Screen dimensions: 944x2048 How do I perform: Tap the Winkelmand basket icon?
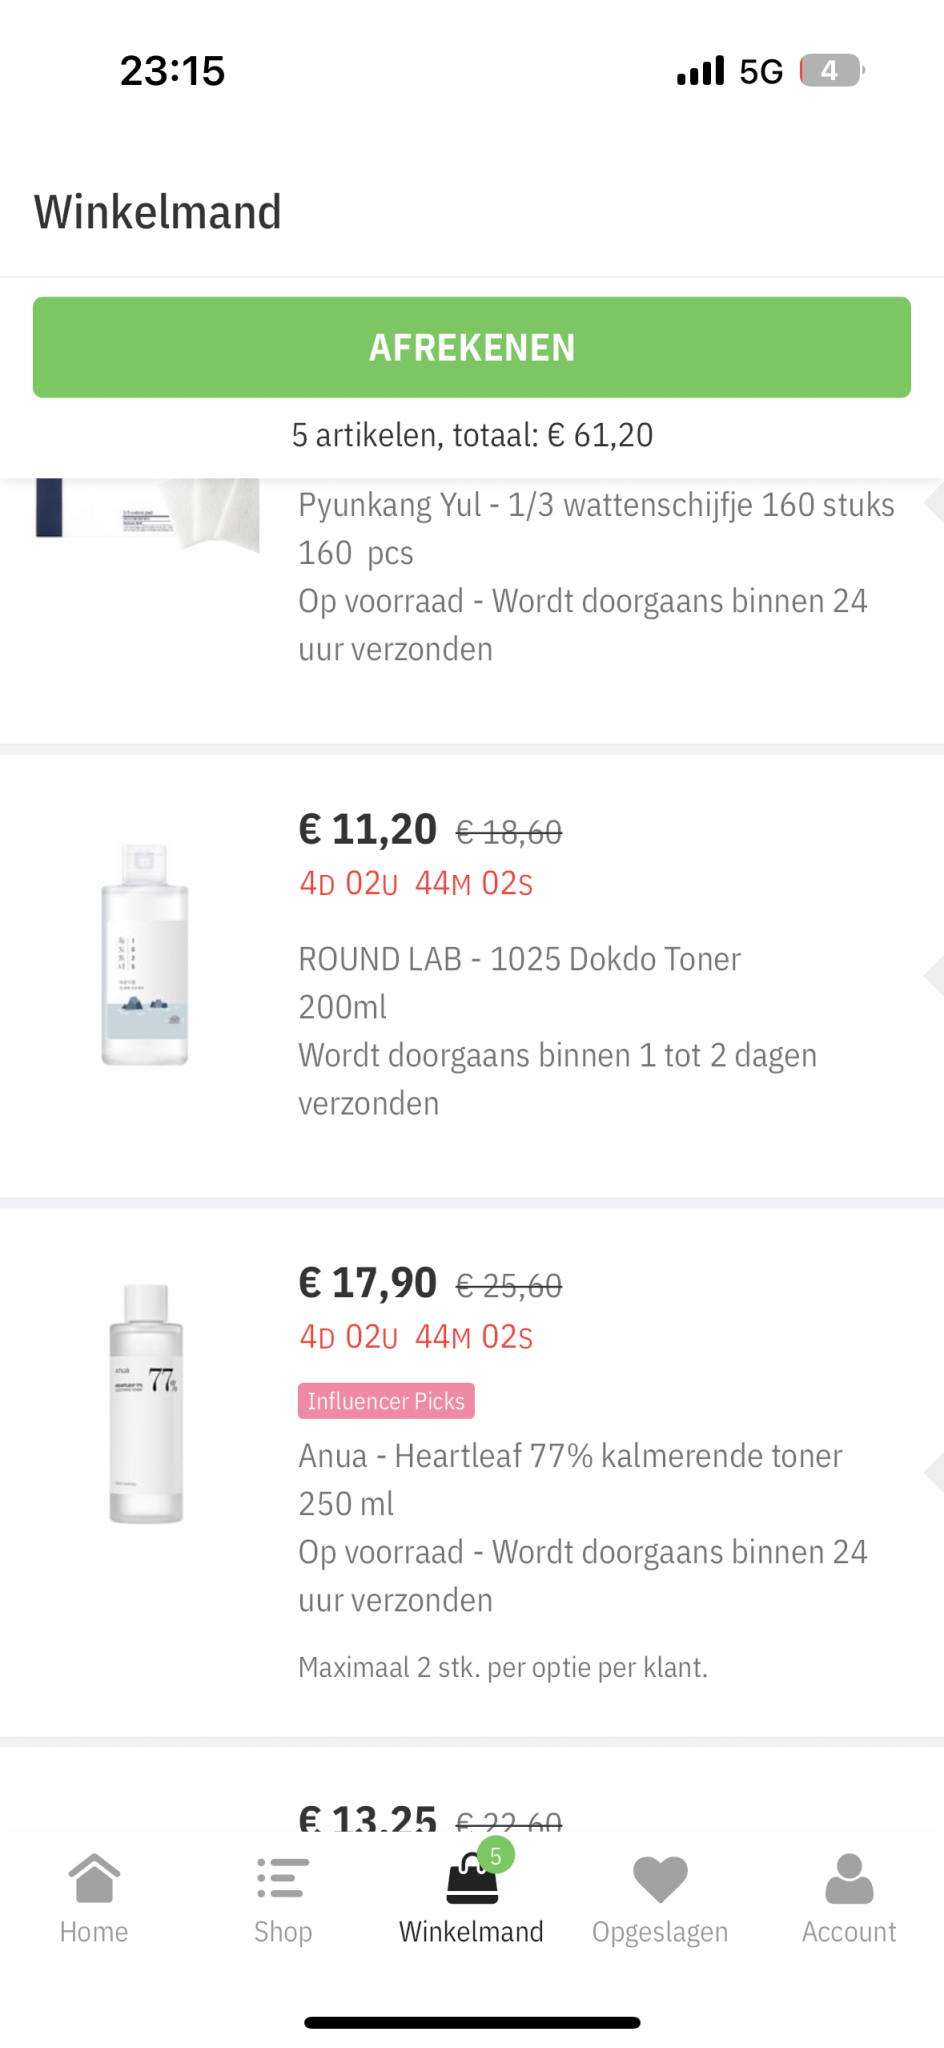pyautogui.click(x=471, y=1882)
